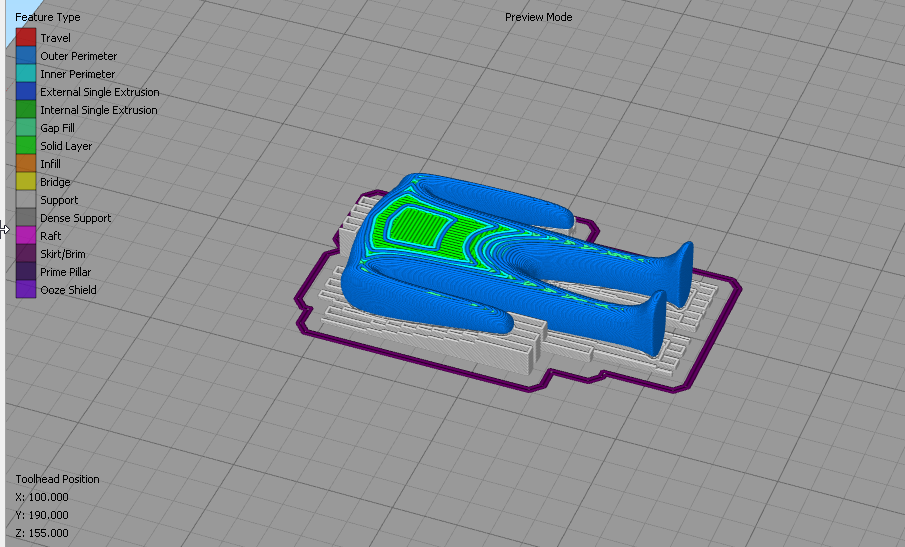905x547 pixels.
Task: Click the Z: 155.000 toolhead value
Action: click(x=42, y=533)
